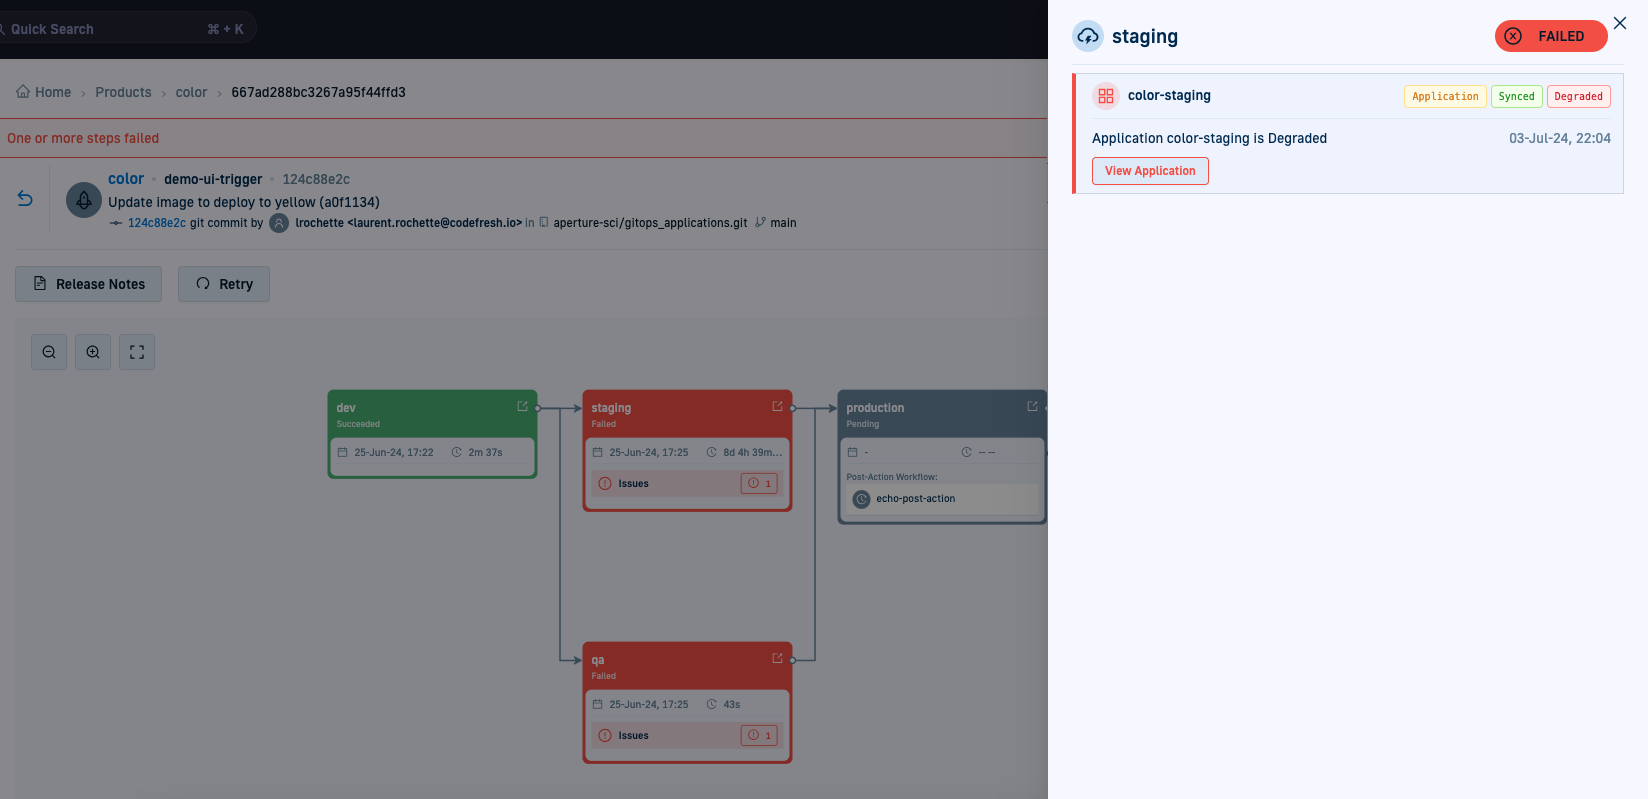Click the fit-to-screen icon
Viewport: 1648px width, 799px height.
(x=137, y=352)
